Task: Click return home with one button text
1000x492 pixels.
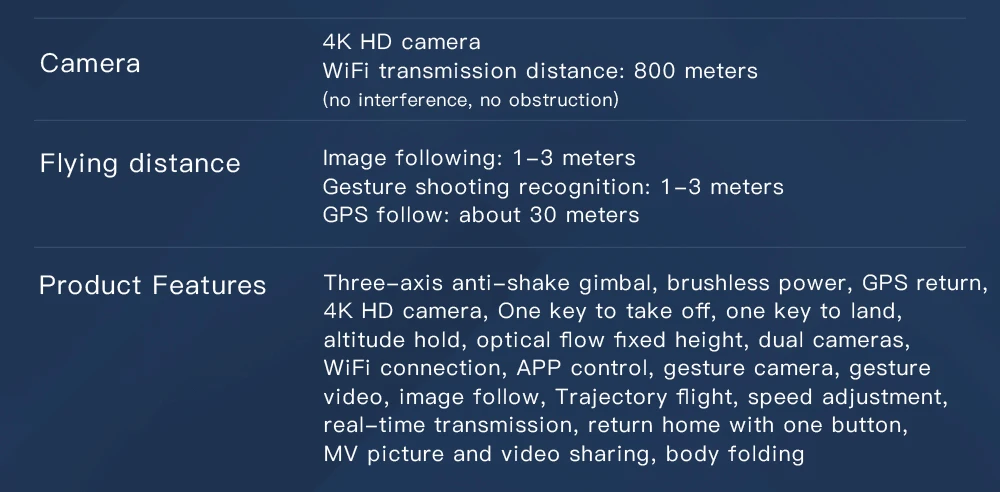Action: [745, 425]
